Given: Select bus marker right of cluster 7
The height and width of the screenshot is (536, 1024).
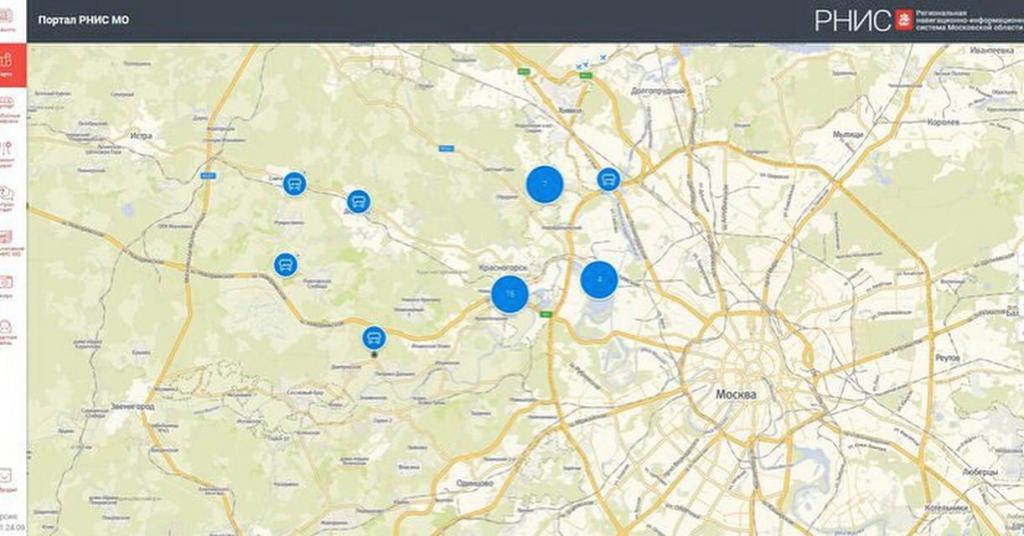Looking at the screenshot, I should 609,179.
